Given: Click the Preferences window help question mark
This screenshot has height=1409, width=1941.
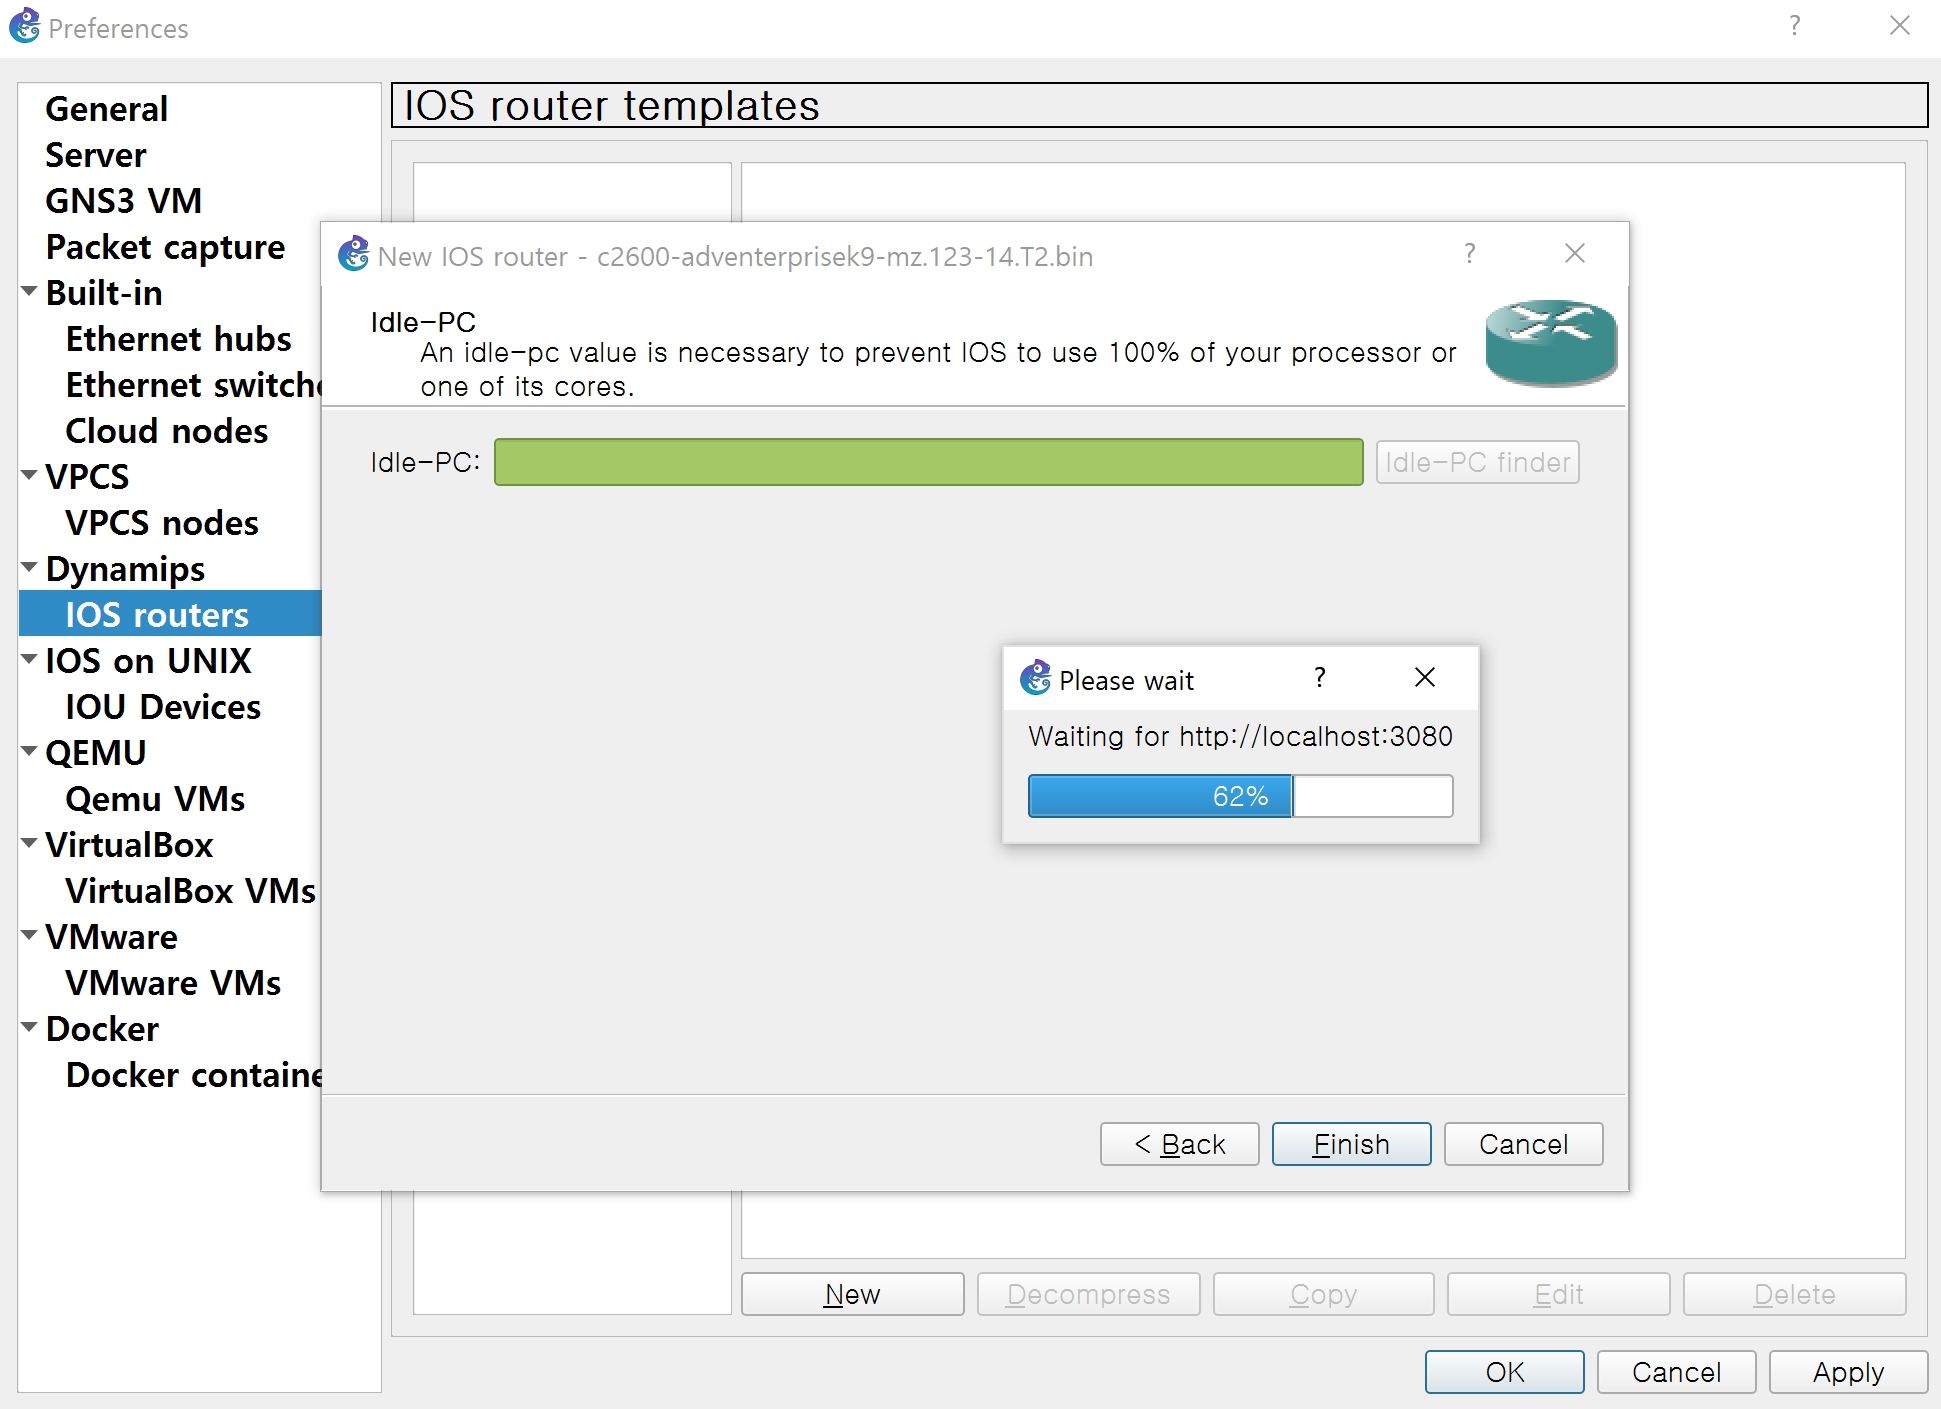Looking at the screenshot, I should (1795, 26).
